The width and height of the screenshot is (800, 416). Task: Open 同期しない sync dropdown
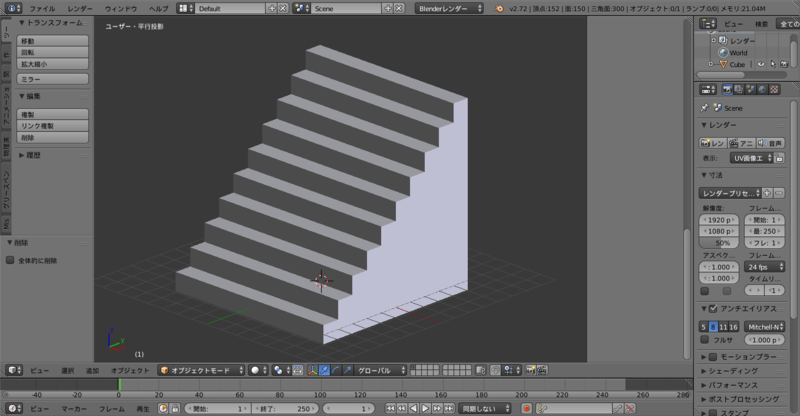pyautogui.click(x=485, y=408)
